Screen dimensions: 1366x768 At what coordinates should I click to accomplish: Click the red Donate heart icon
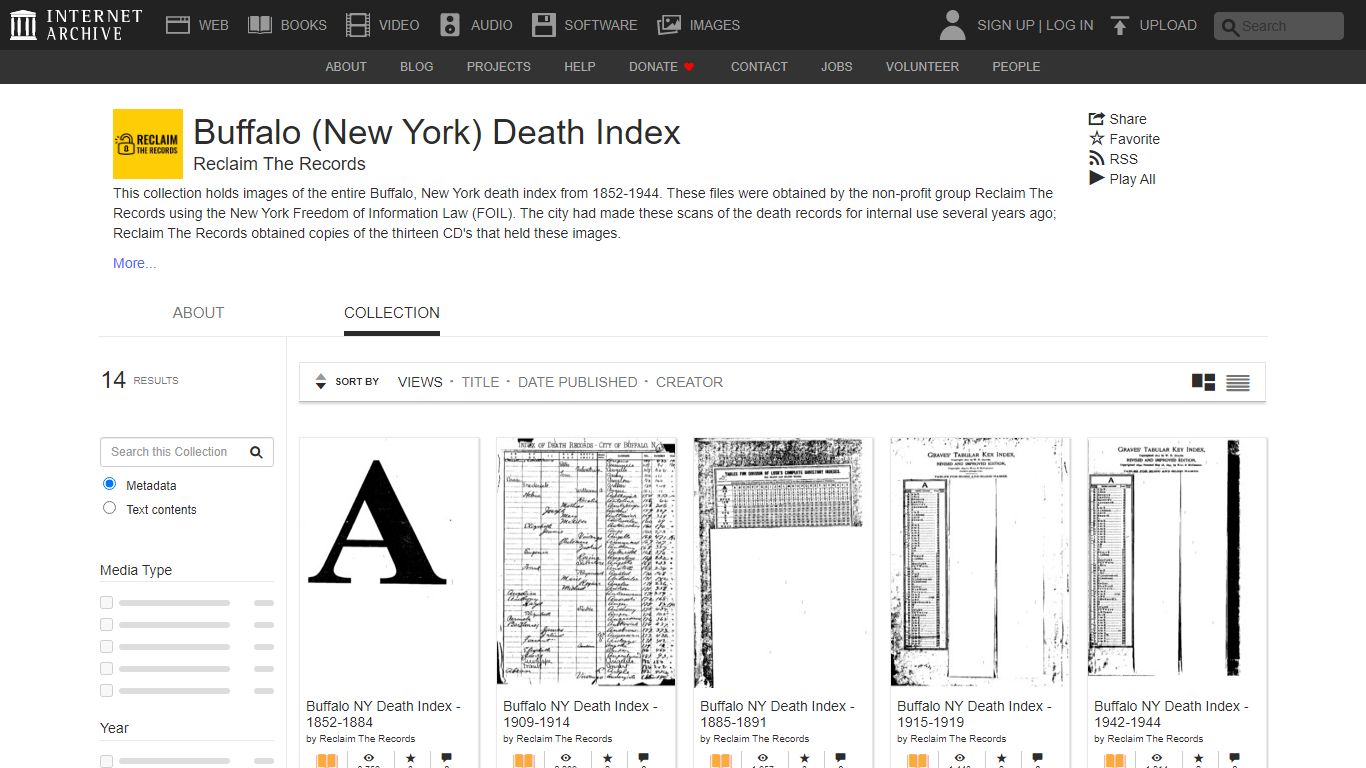click(689, 67)
